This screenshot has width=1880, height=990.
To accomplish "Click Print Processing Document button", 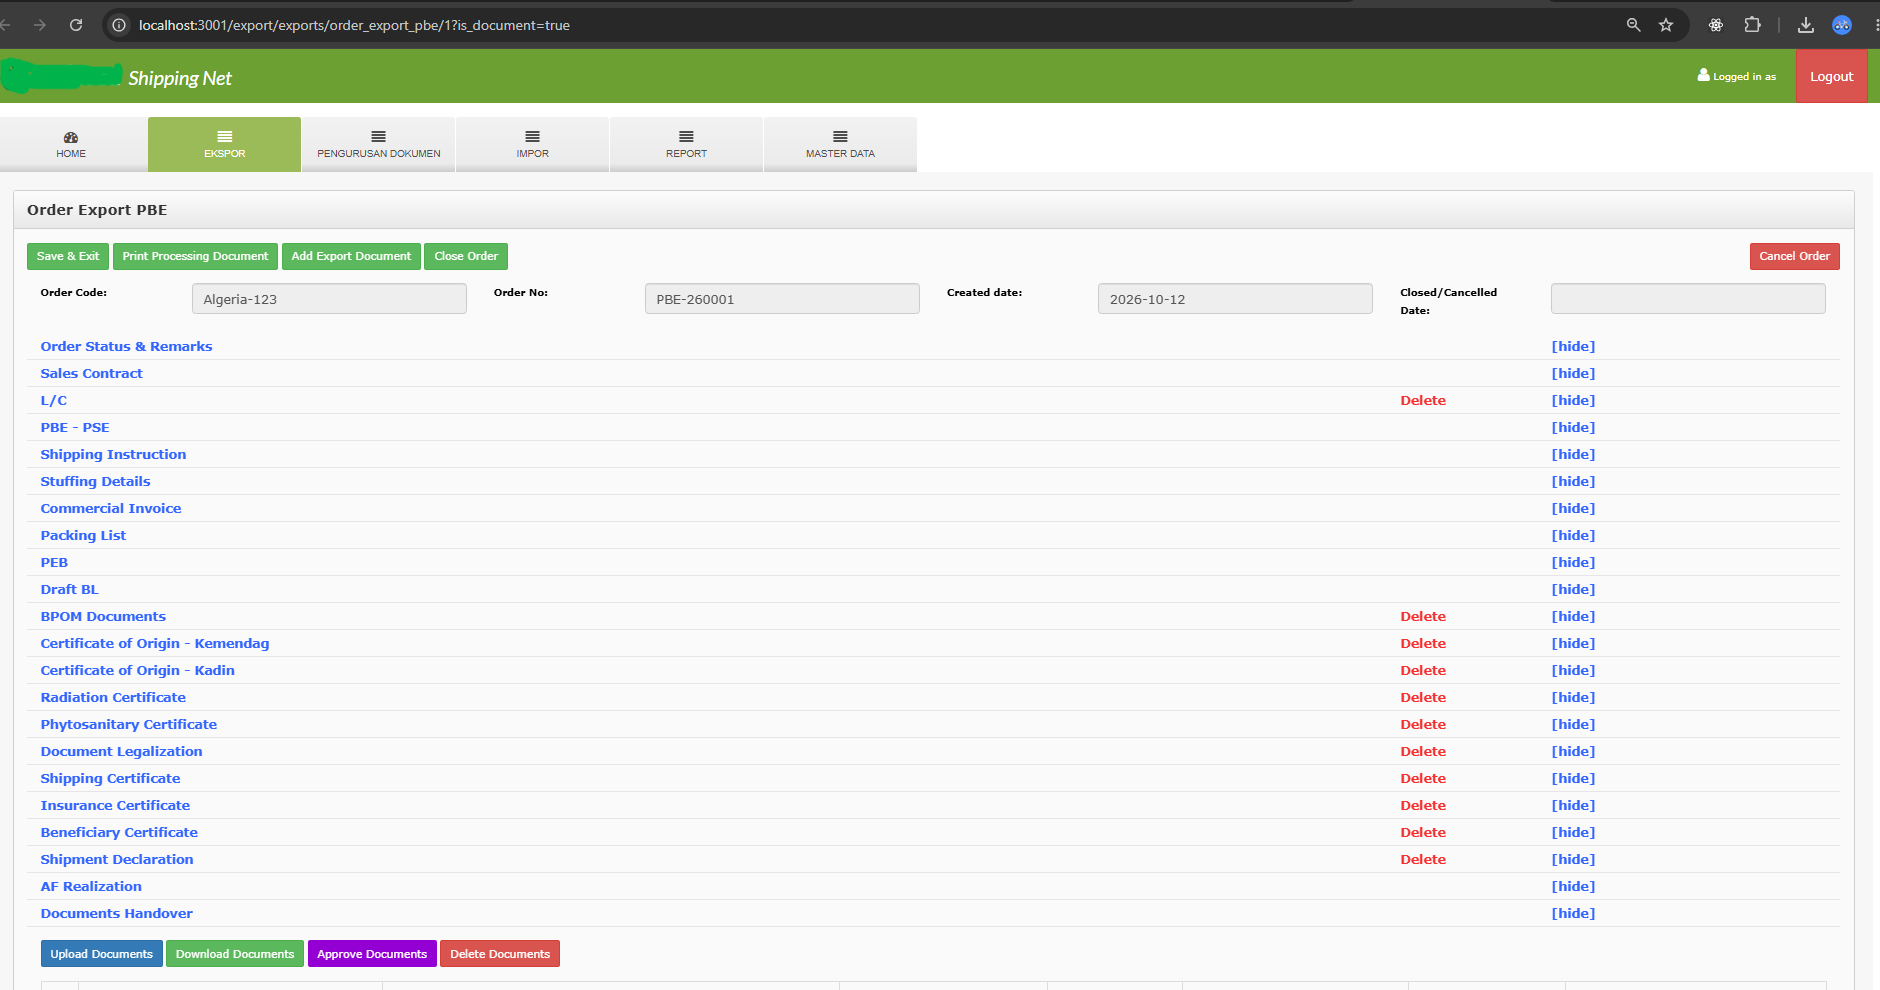I will [195, 256].
